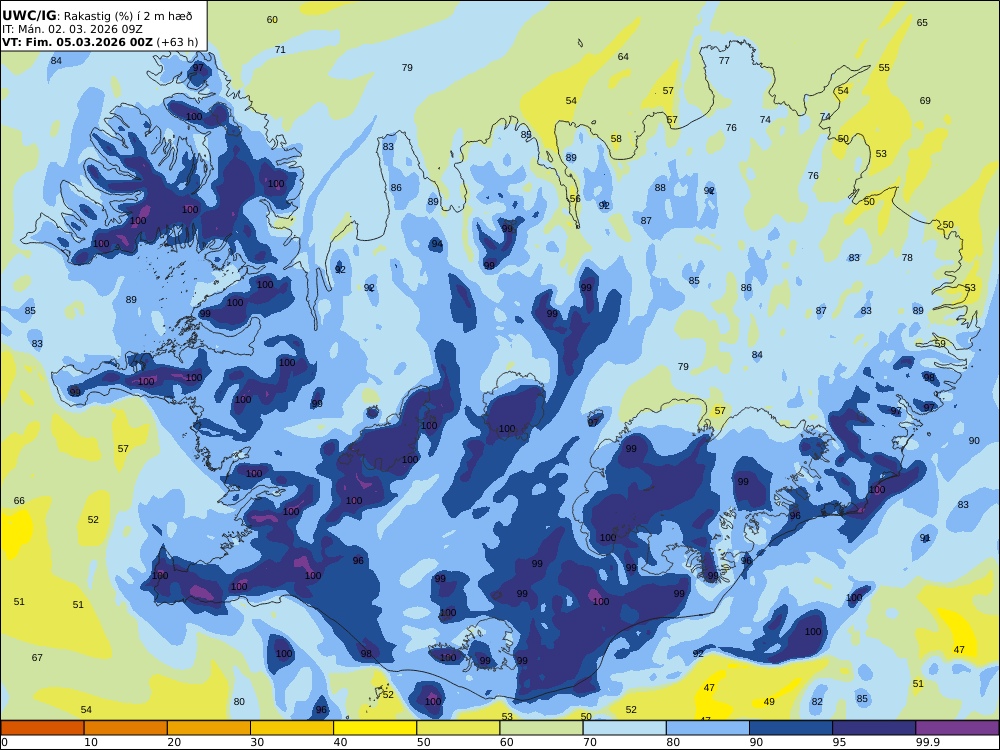Click the 0–10 dark orange legend swatch
Viewport: 1000px width, 750px height.
[x=43, y=728]
